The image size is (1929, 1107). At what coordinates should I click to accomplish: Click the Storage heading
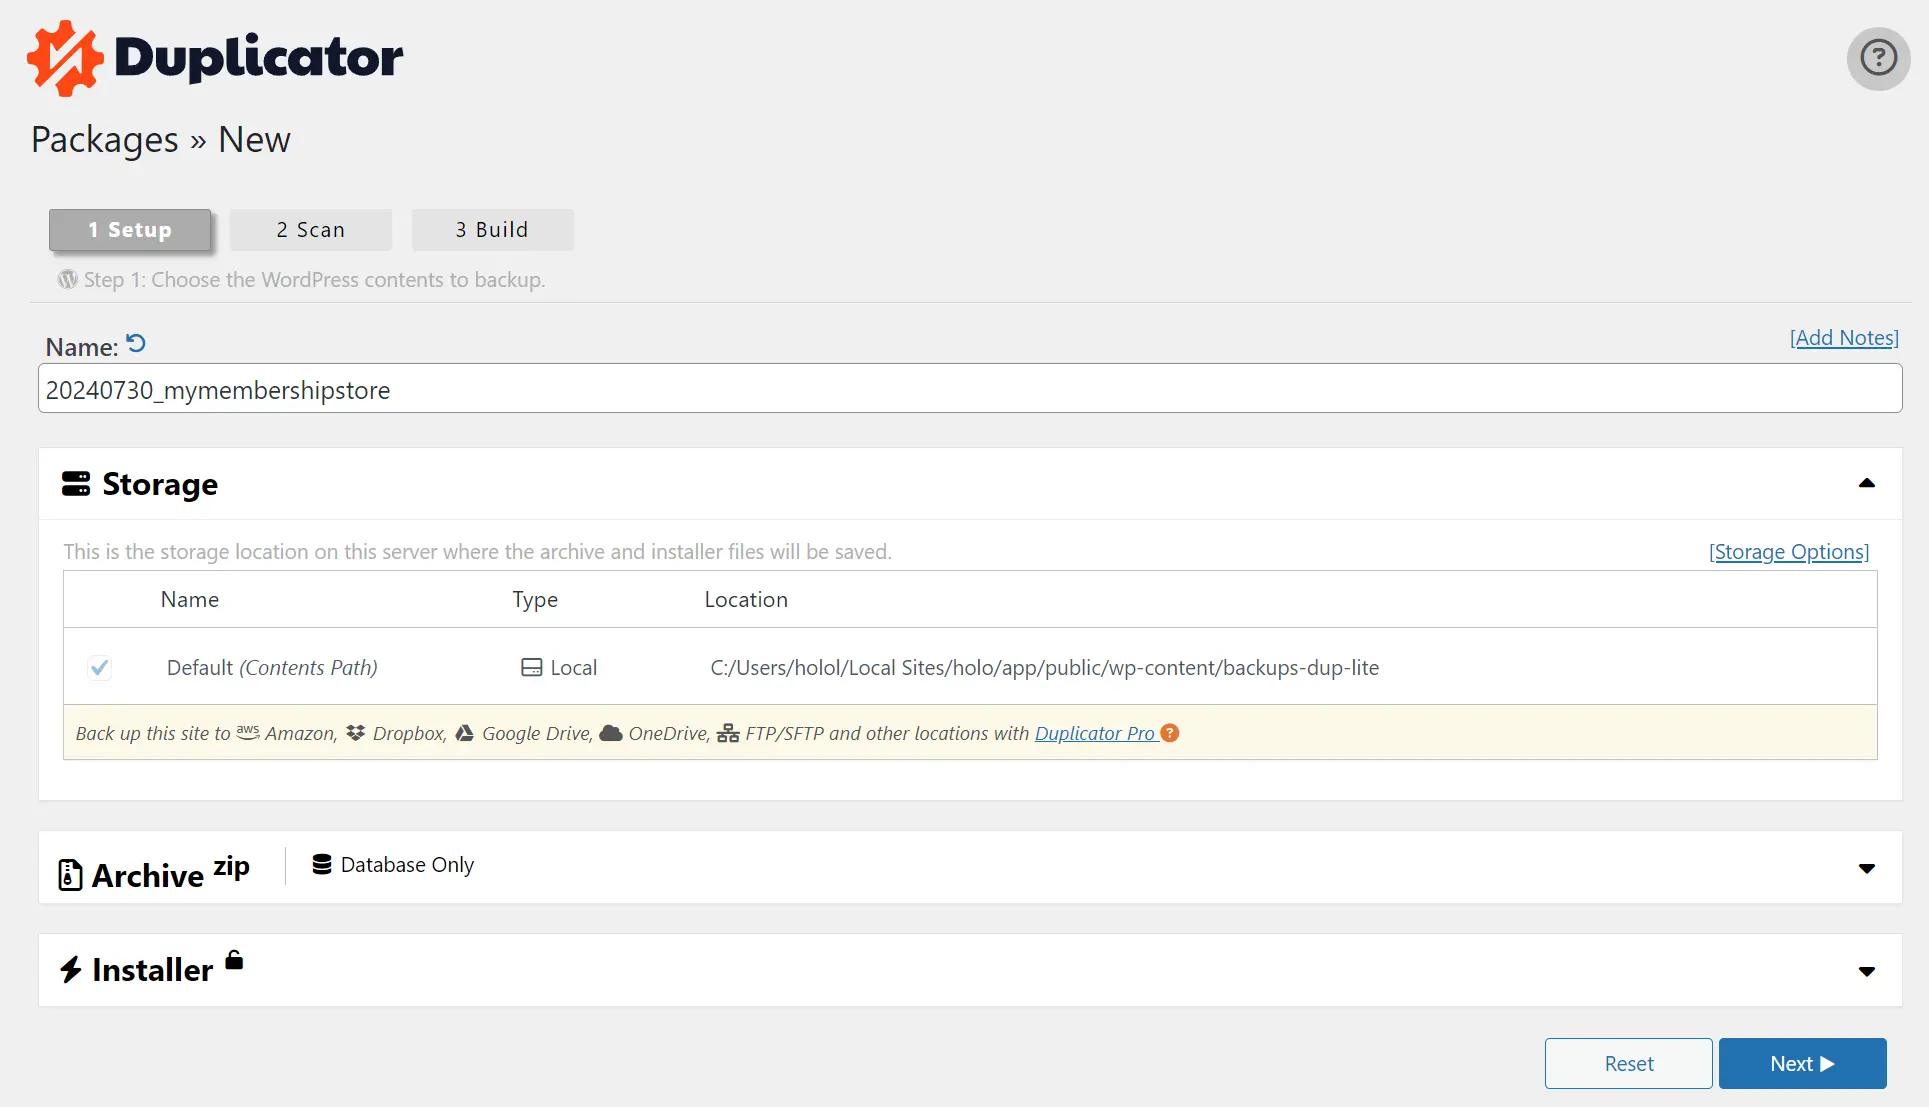pos(160,484)
